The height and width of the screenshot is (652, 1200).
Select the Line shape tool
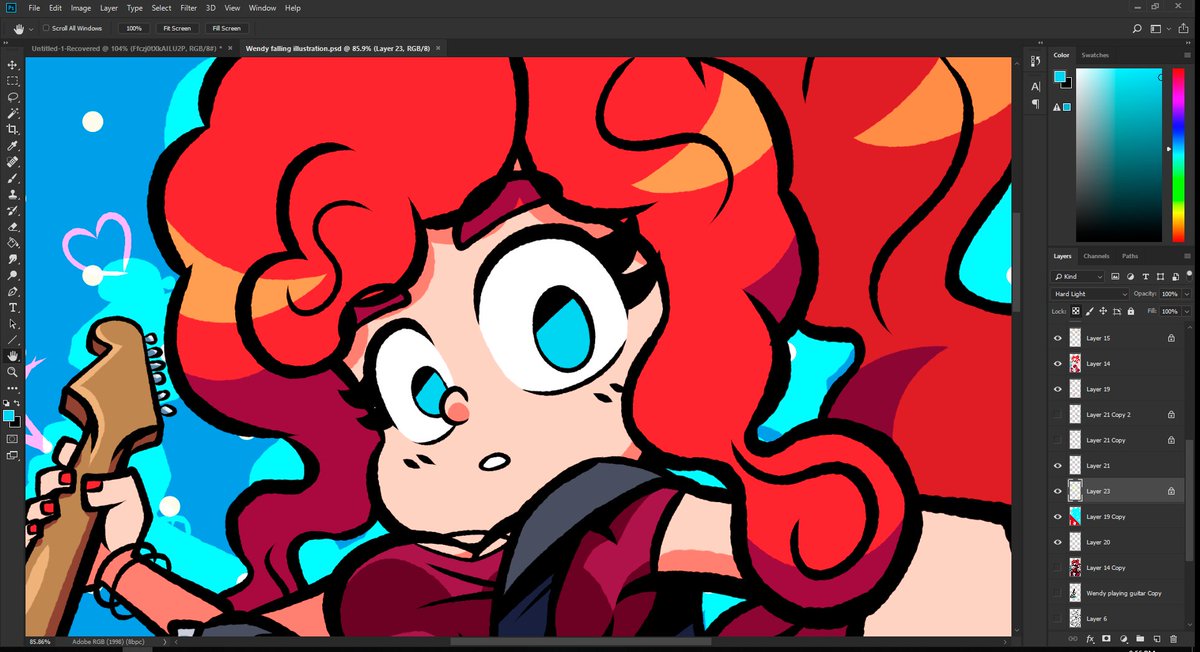pos(12,339)
